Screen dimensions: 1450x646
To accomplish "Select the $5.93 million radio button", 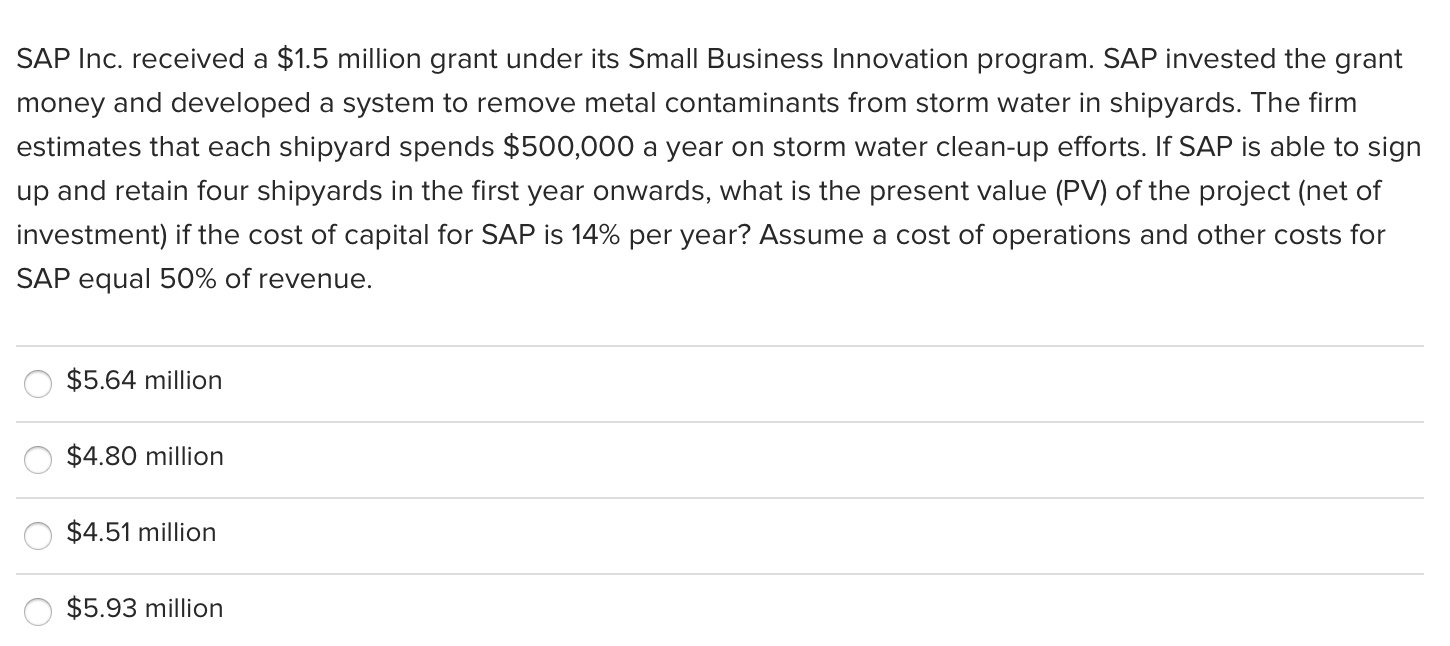I will click(37, 612).
